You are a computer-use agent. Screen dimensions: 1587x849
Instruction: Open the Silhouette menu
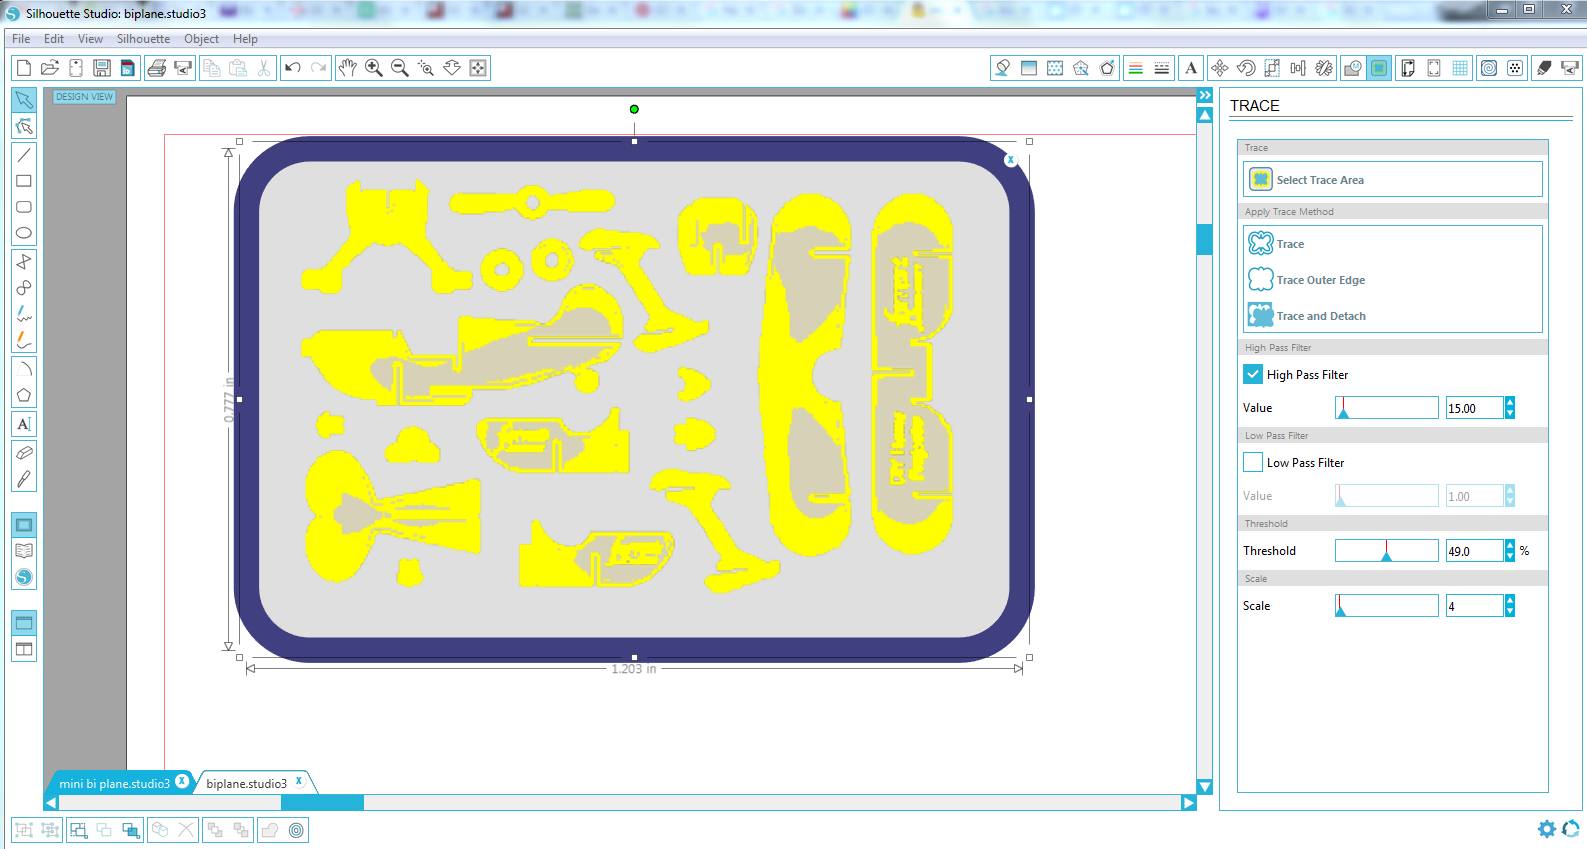point(143,39)
